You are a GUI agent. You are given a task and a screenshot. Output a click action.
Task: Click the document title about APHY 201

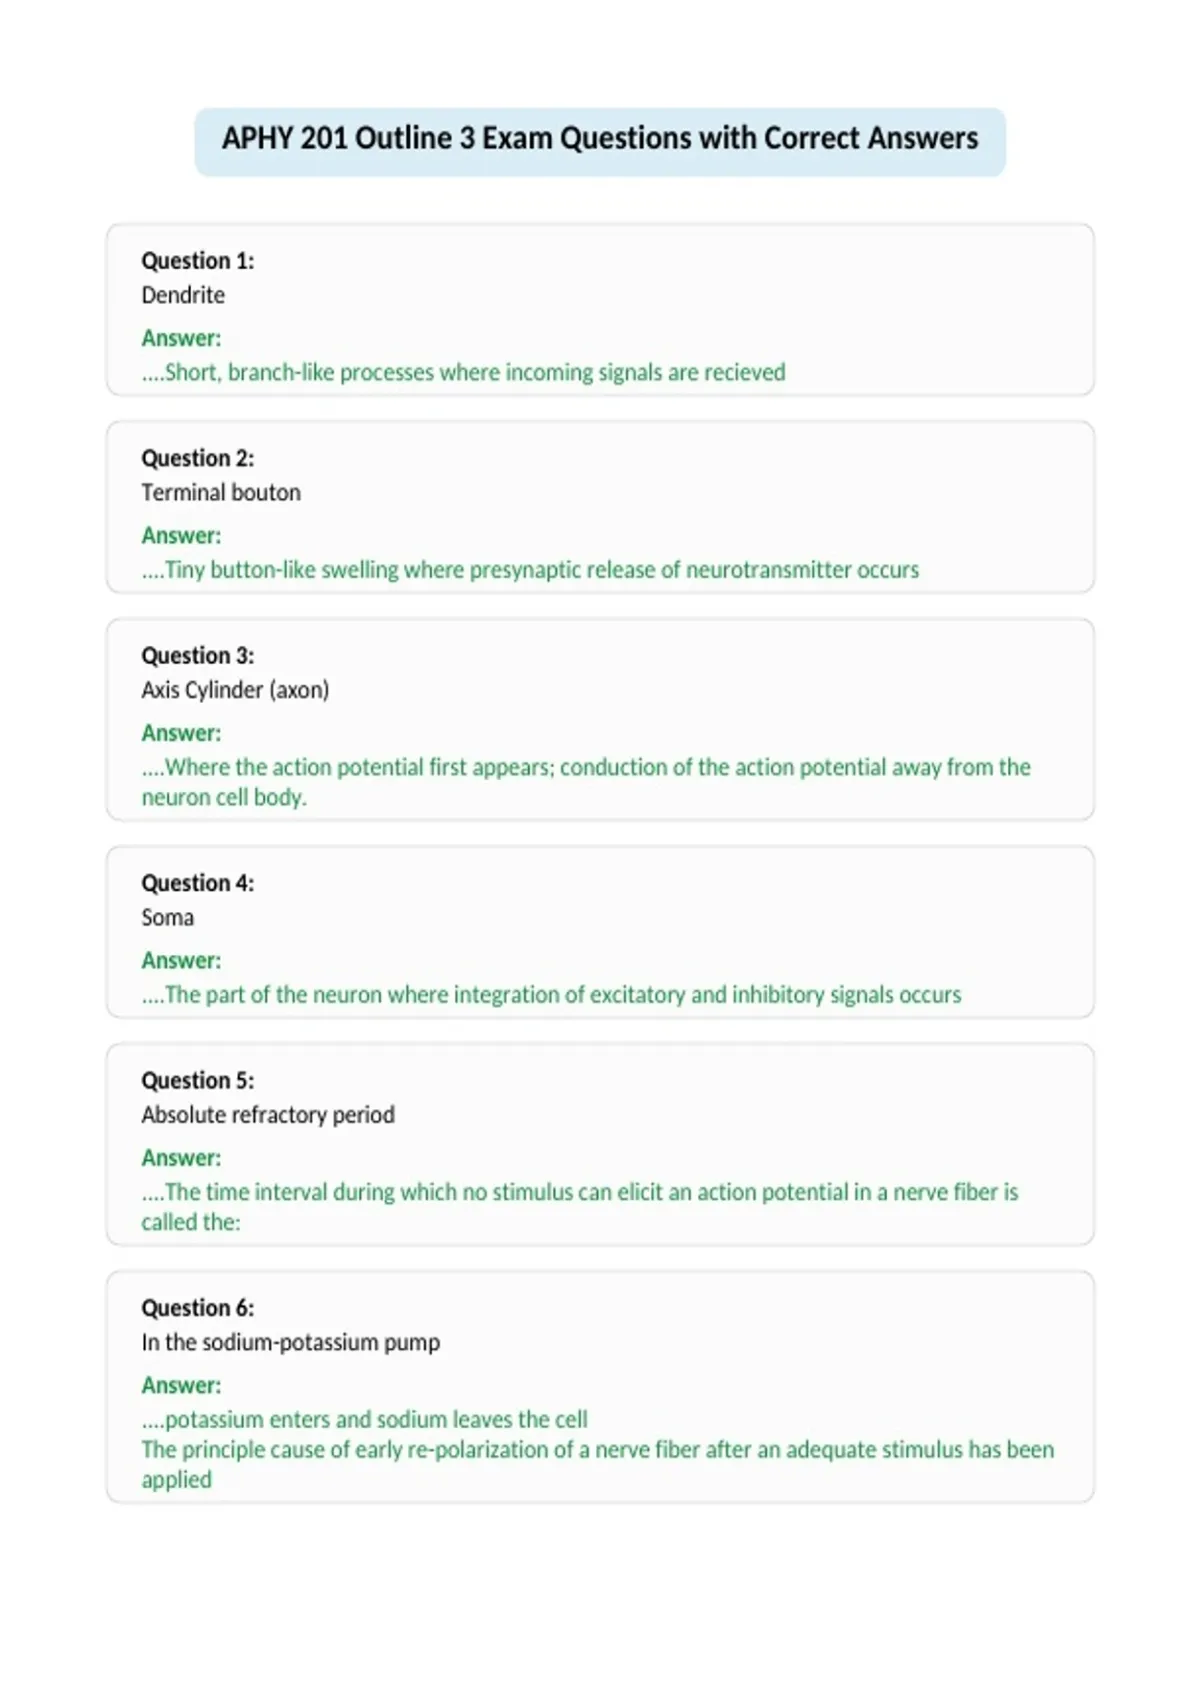[600, 138]
